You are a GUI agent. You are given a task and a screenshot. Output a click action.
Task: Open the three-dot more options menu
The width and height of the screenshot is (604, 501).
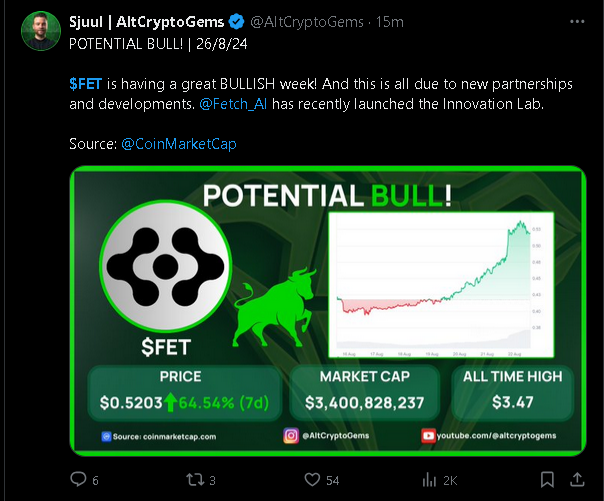click(x=575, y=21)
